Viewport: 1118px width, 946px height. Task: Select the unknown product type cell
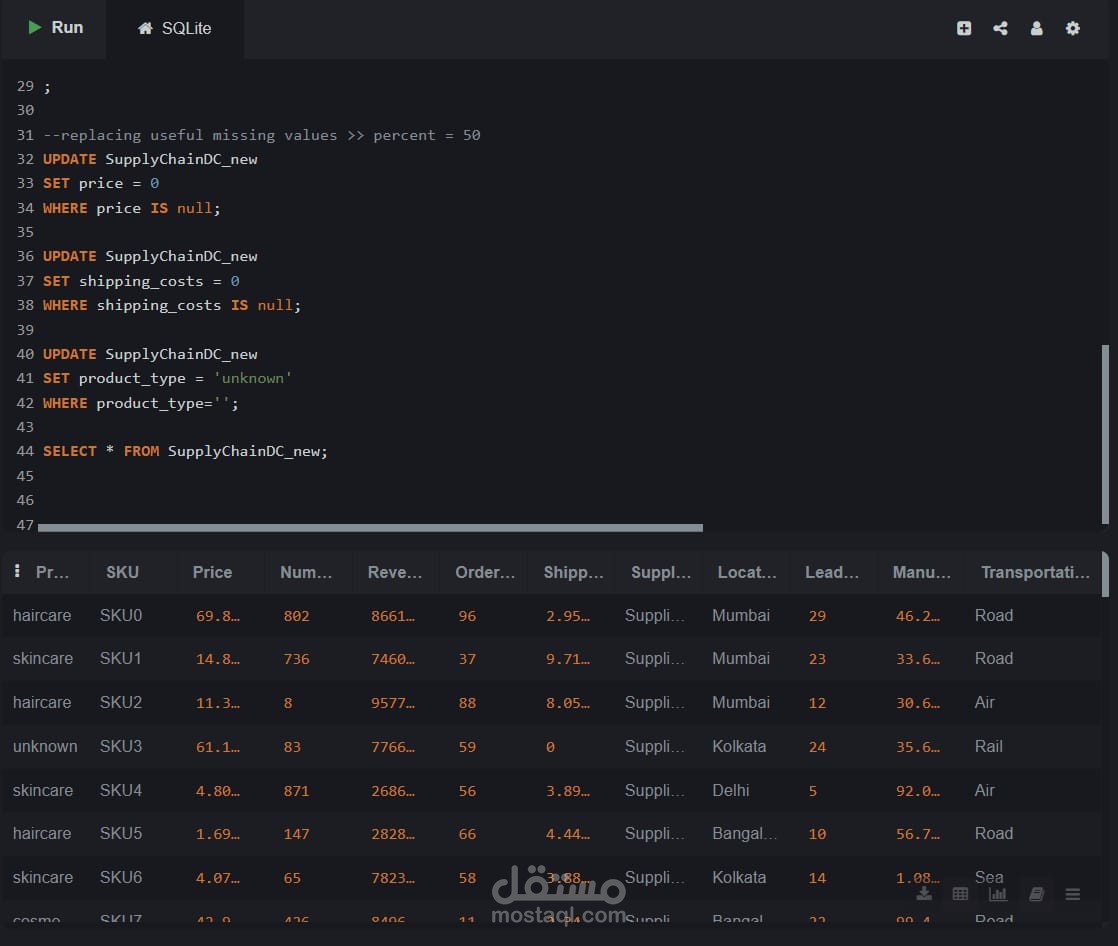point(45,746)
